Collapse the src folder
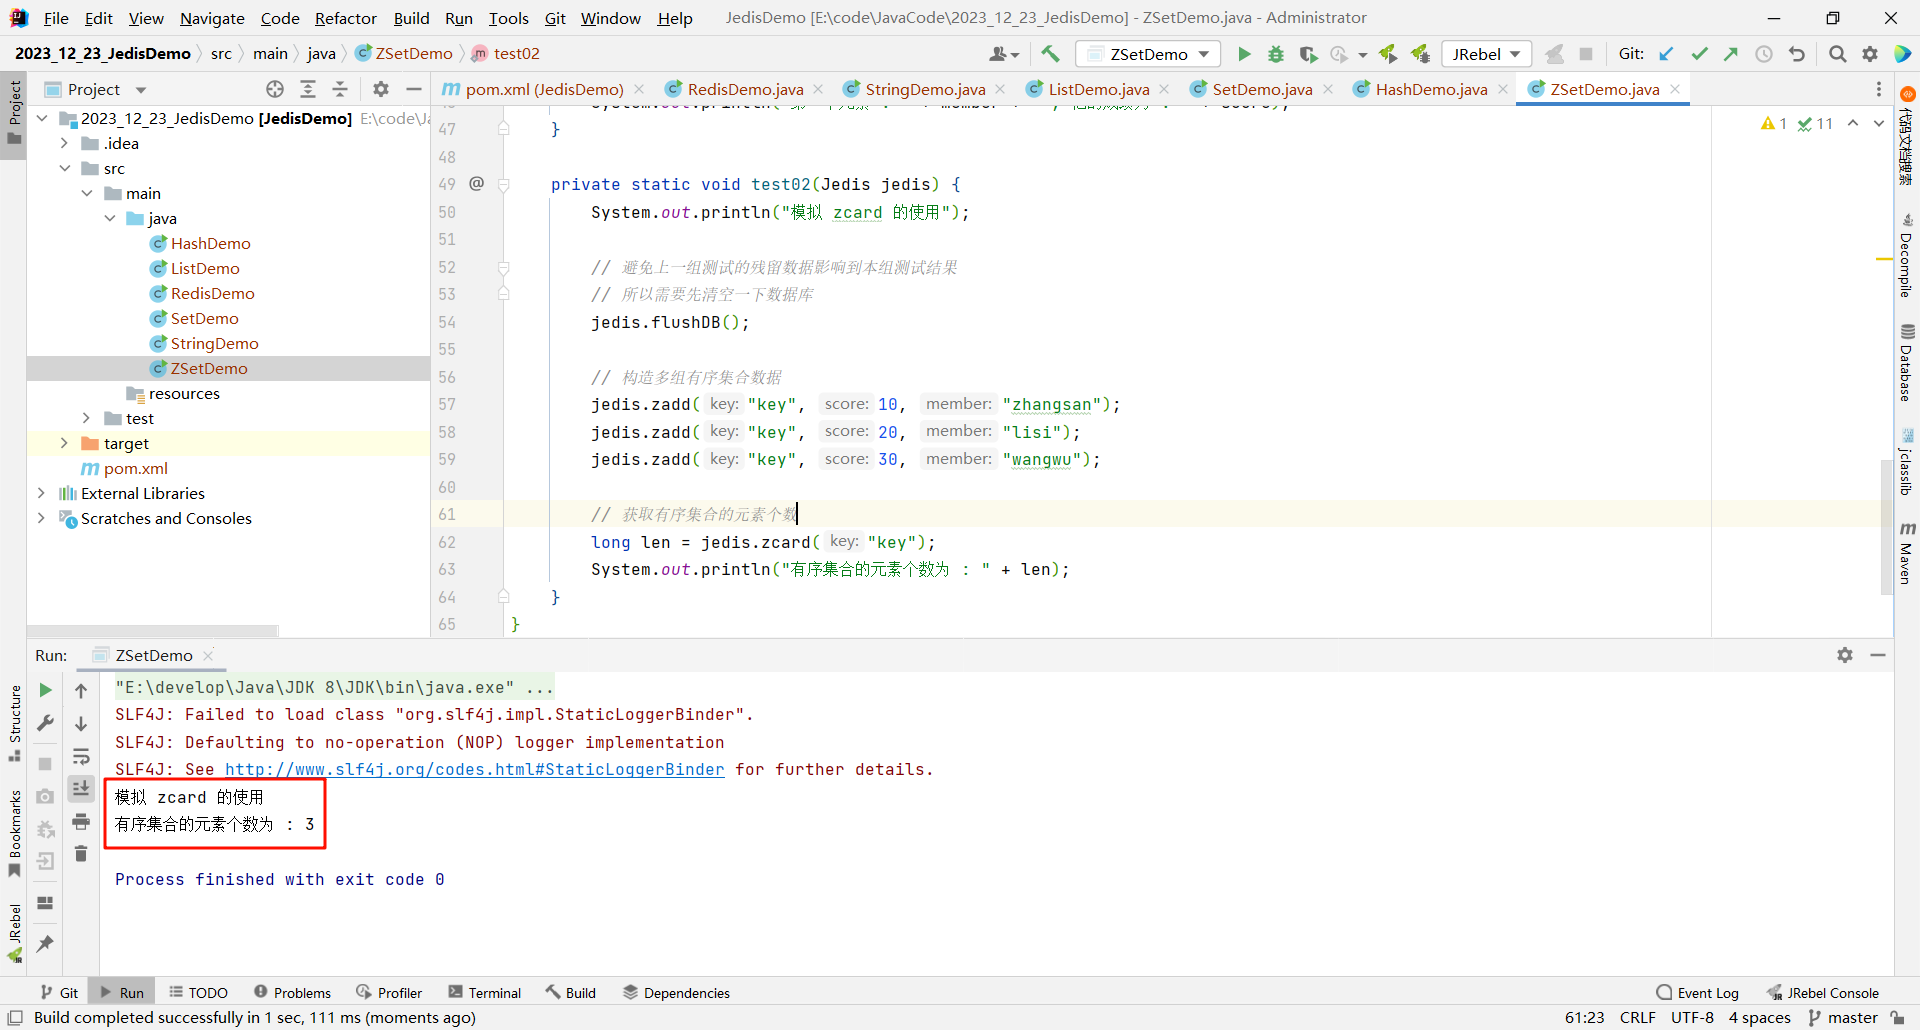1920x1030 pixels. (x=65, y=168)
